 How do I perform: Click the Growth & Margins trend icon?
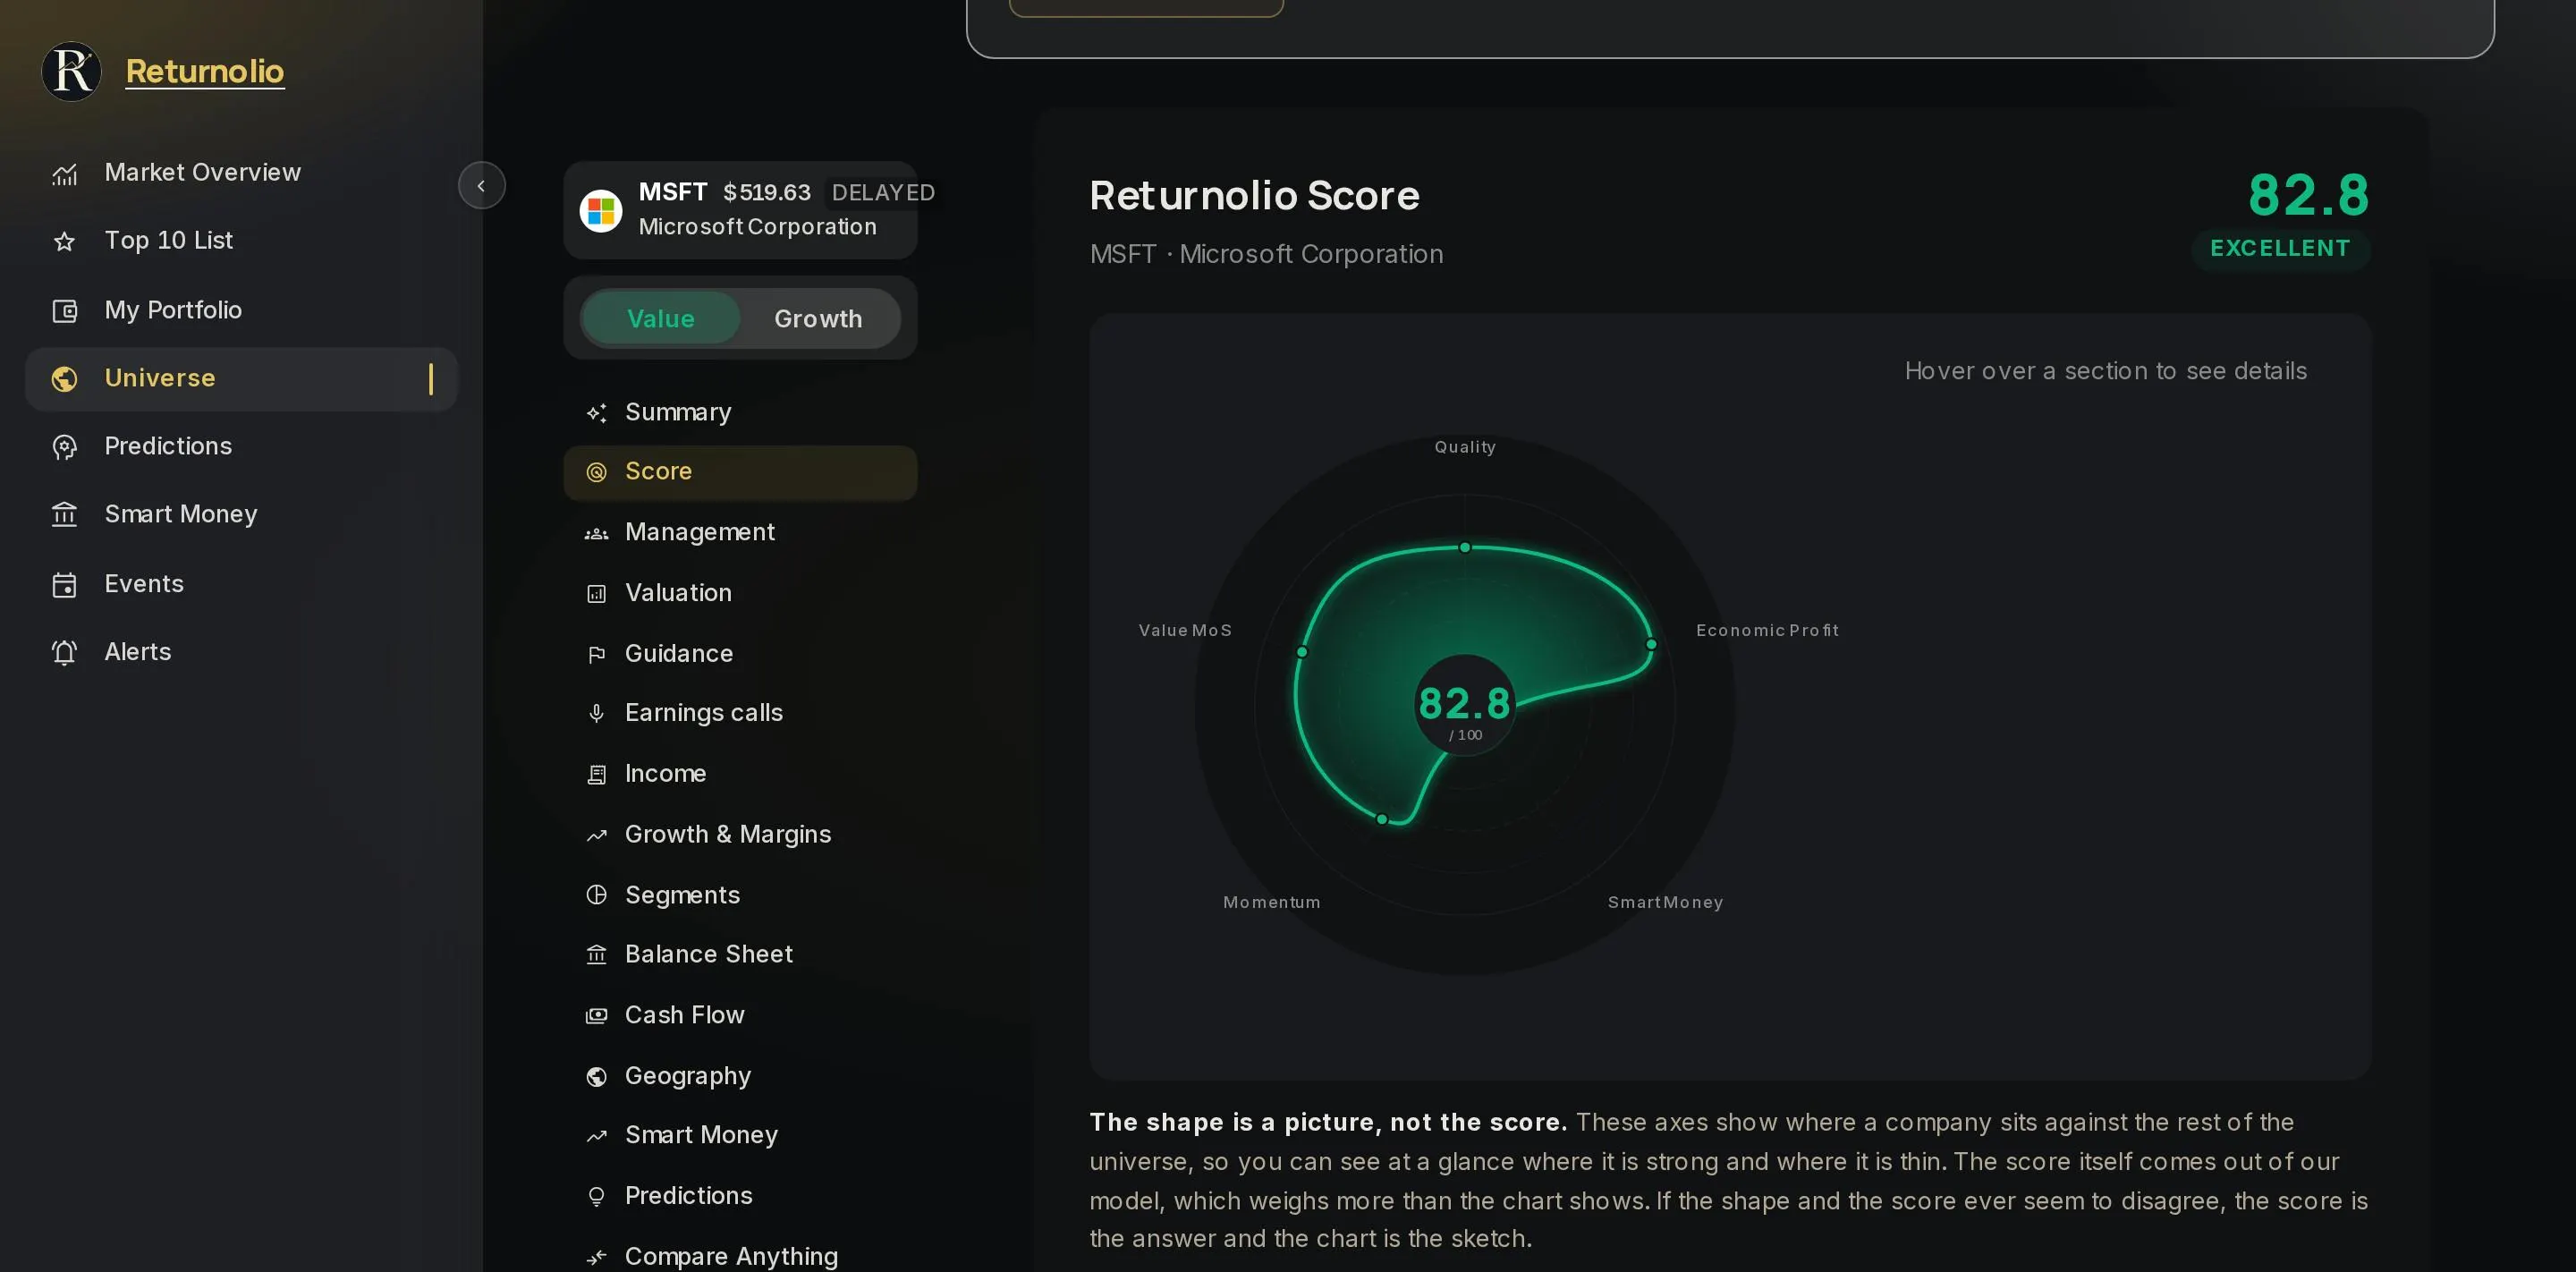click(x=597, y=836)
